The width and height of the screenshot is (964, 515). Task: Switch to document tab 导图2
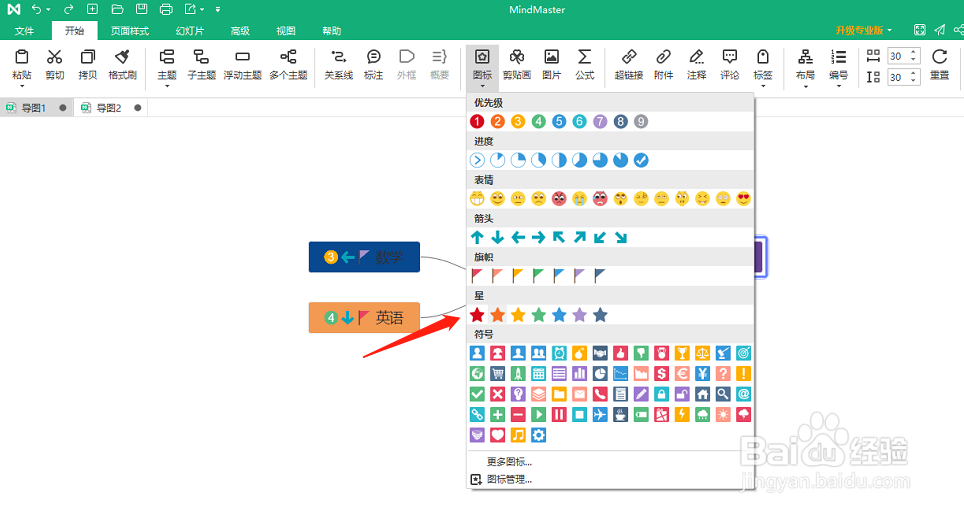point(109,108)
